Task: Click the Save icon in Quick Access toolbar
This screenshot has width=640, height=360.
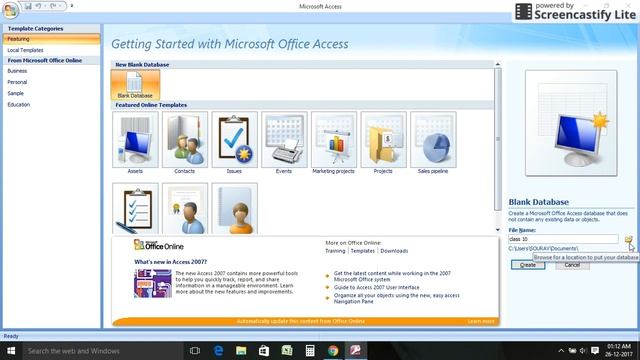Action: click(28, 6)
